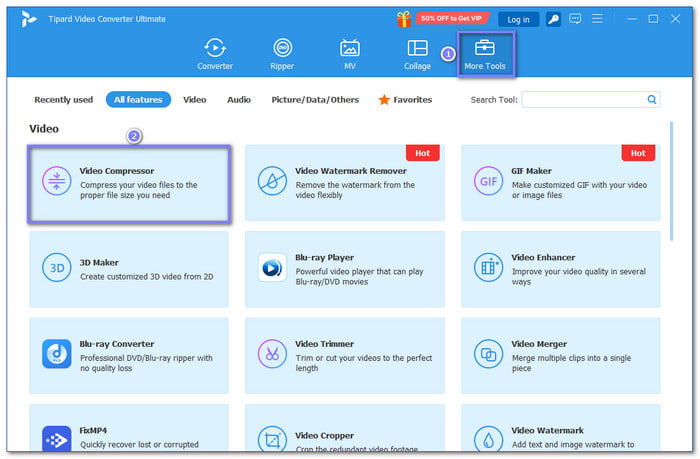700x459 pixels.
Task: Go to the Ripper tab
Action: click(282, 54)
